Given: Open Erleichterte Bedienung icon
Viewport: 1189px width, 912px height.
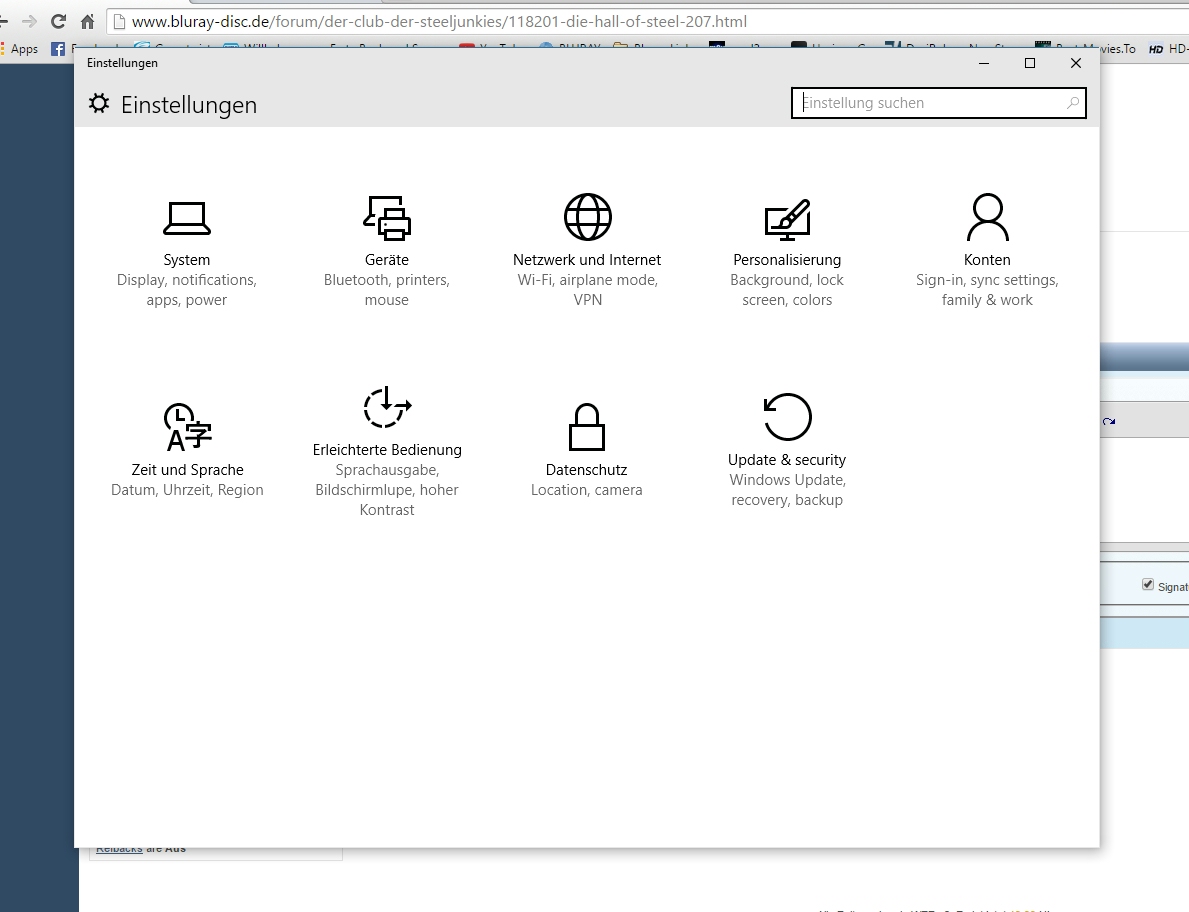Looking at the screenshot, I should click(387, 408).
